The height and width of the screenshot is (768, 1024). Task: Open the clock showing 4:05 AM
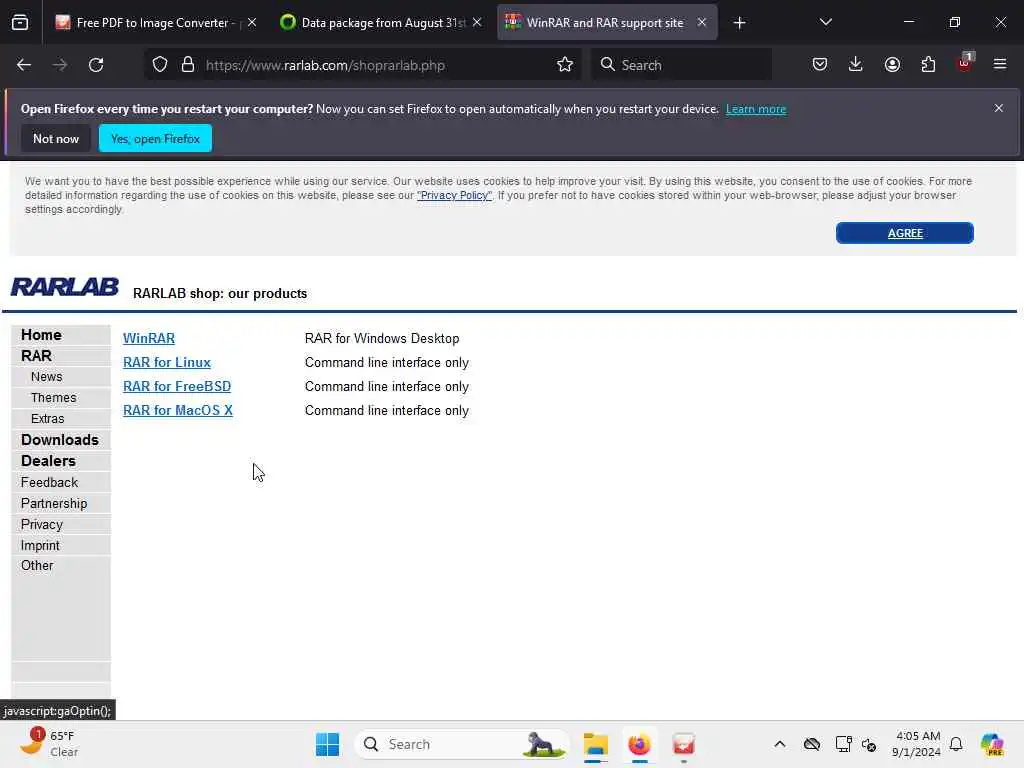pyautogui.click(x=917, y=744)
